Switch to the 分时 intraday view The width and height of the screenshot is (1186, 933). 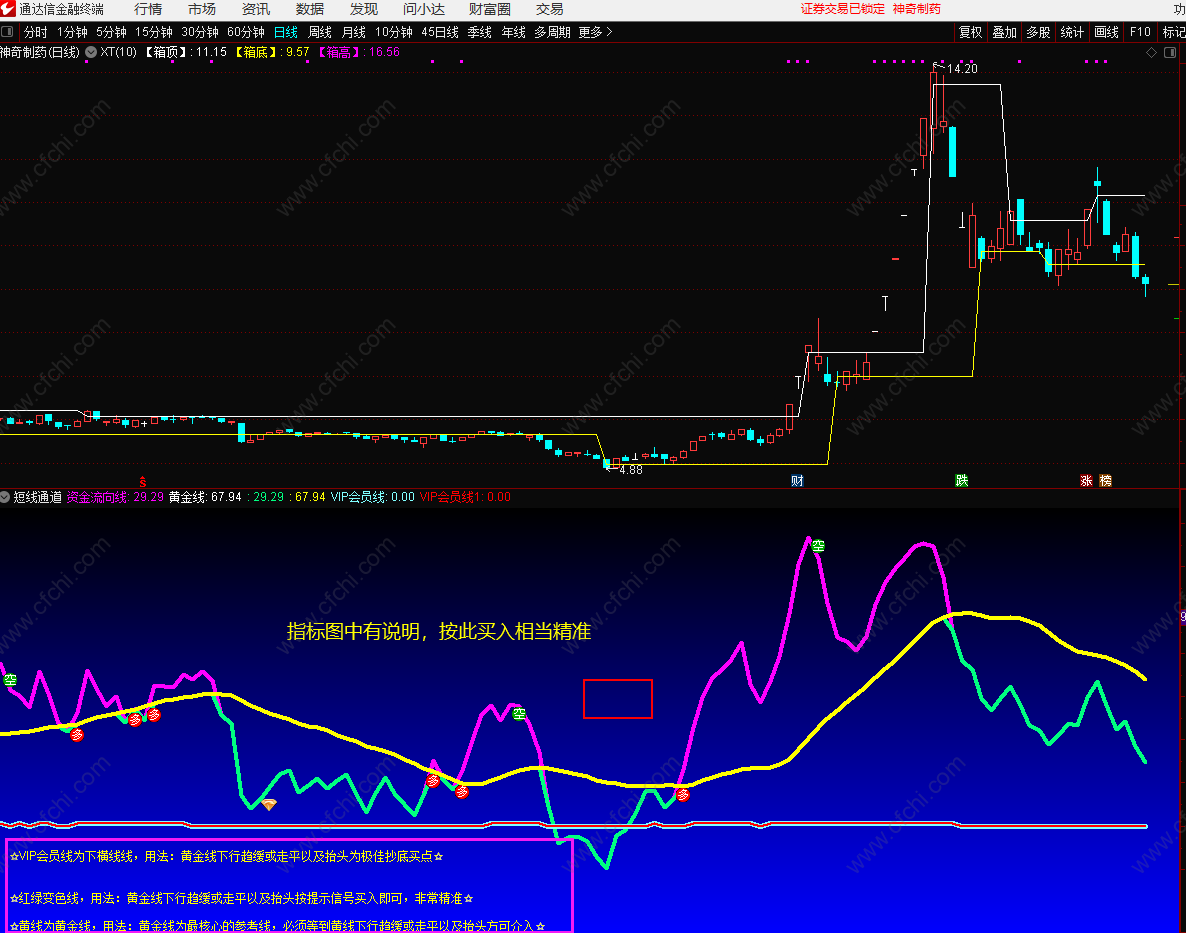point(36,32)
